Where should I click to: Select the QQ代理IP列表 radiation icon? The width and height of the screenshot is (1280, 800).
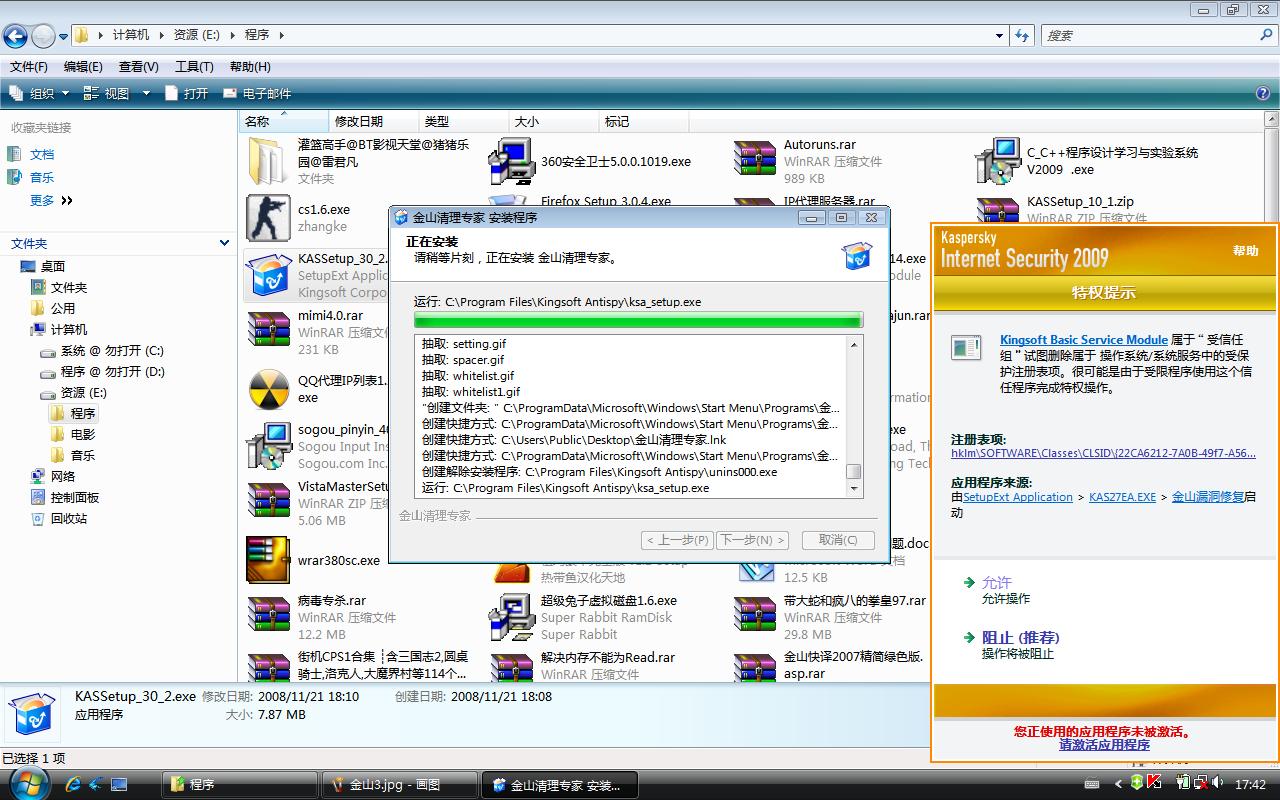[x=268, y=389]
